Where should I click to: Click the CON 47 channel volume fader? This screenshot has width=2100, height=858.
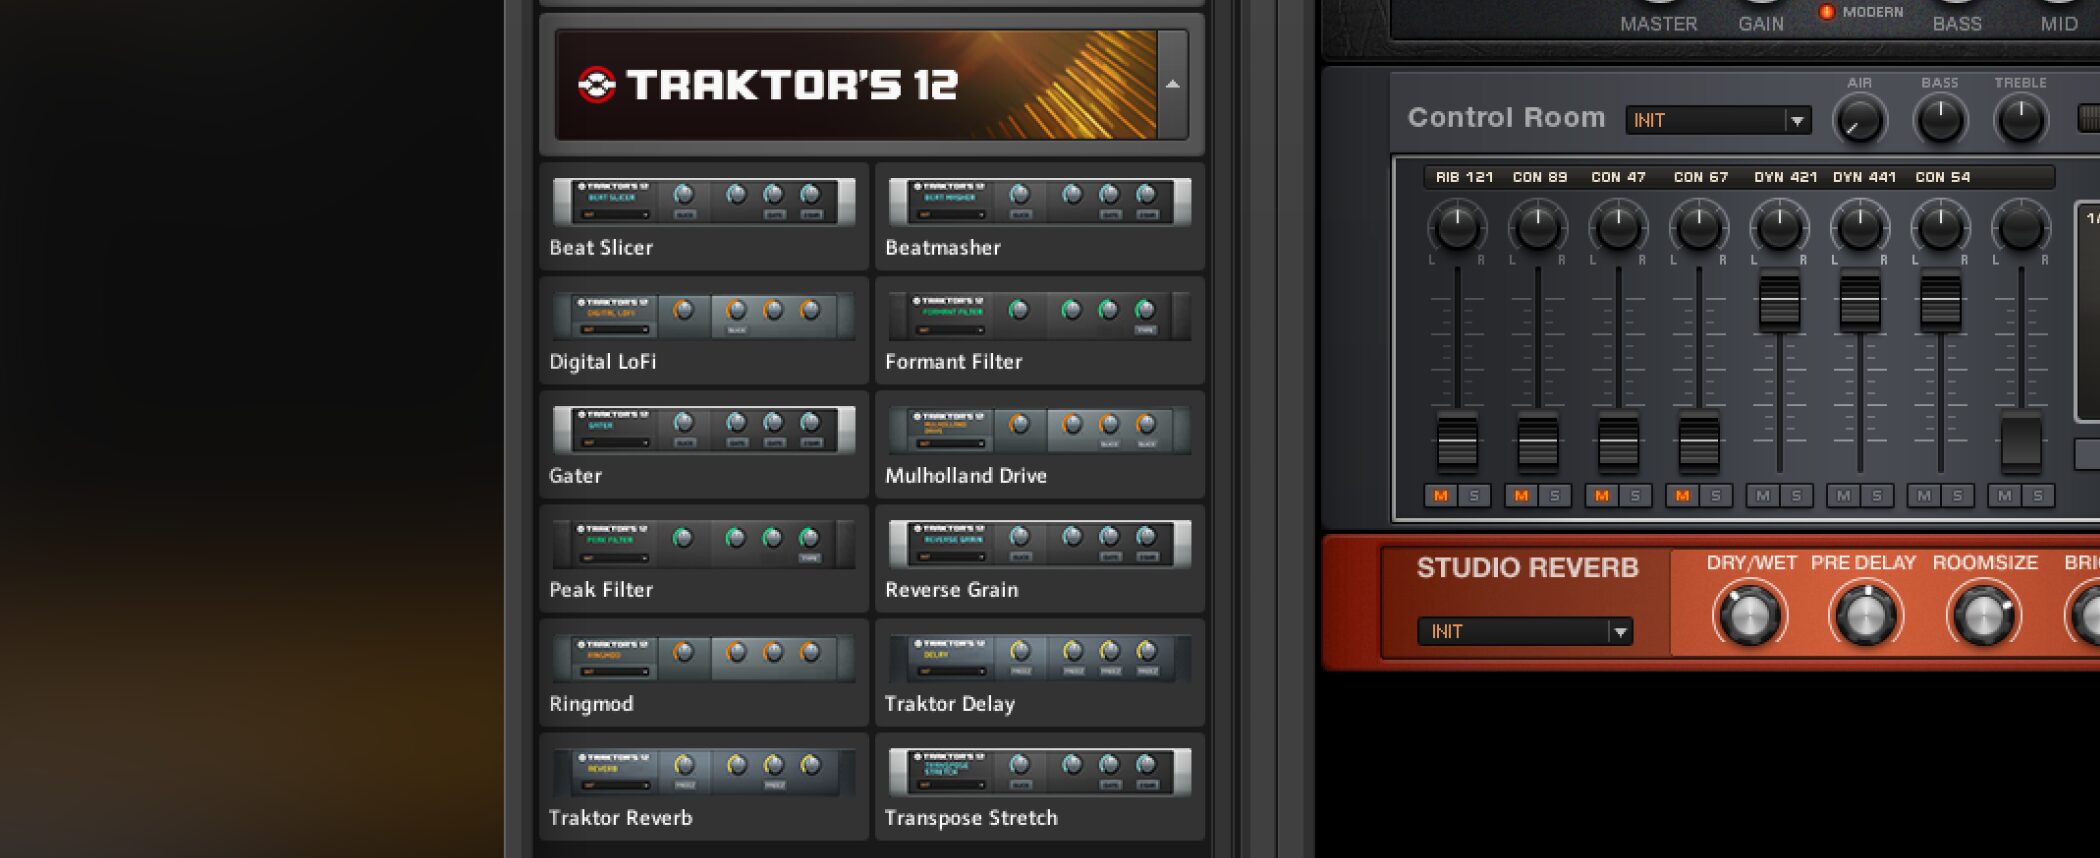[x=1618, y=441]
